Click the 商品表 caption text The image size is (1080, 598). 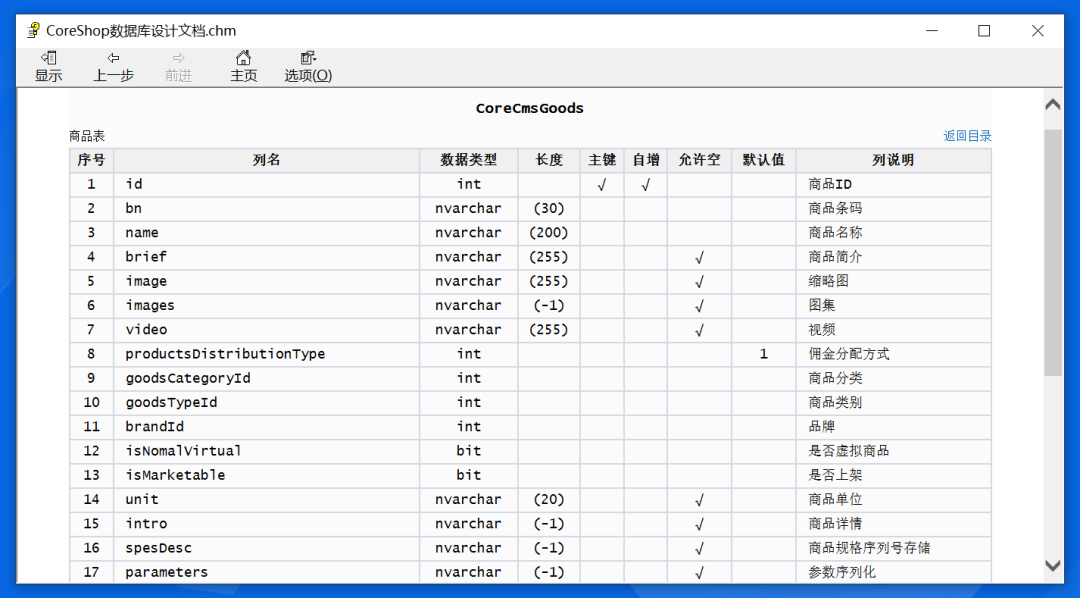coord(87,136)
